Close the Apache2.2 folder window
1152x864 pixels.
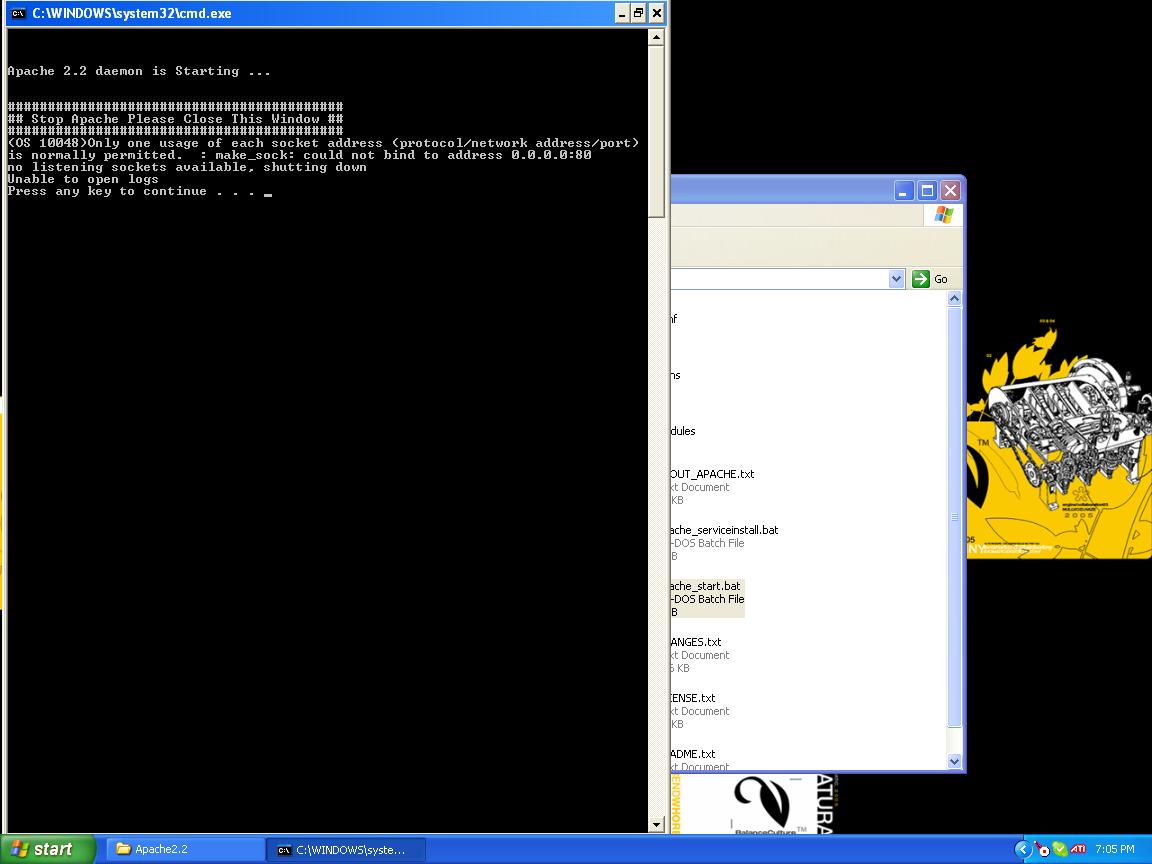(951, 191)
